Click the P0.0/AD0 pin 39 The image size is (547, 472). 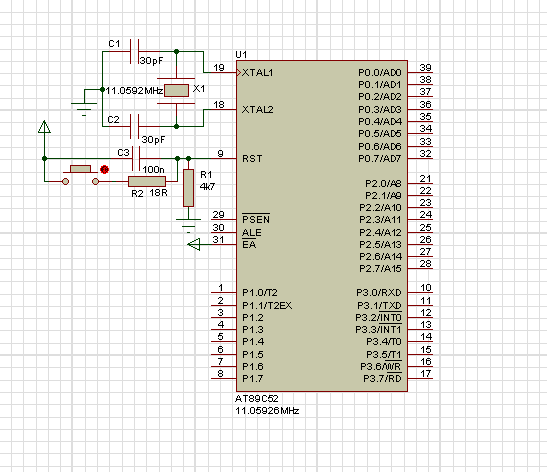[x=420, y=72]
